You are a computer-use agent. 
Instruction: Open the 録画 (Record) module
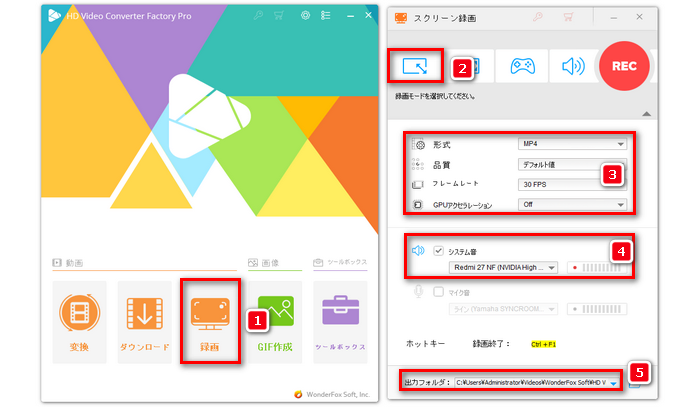[x=210, y=322]
